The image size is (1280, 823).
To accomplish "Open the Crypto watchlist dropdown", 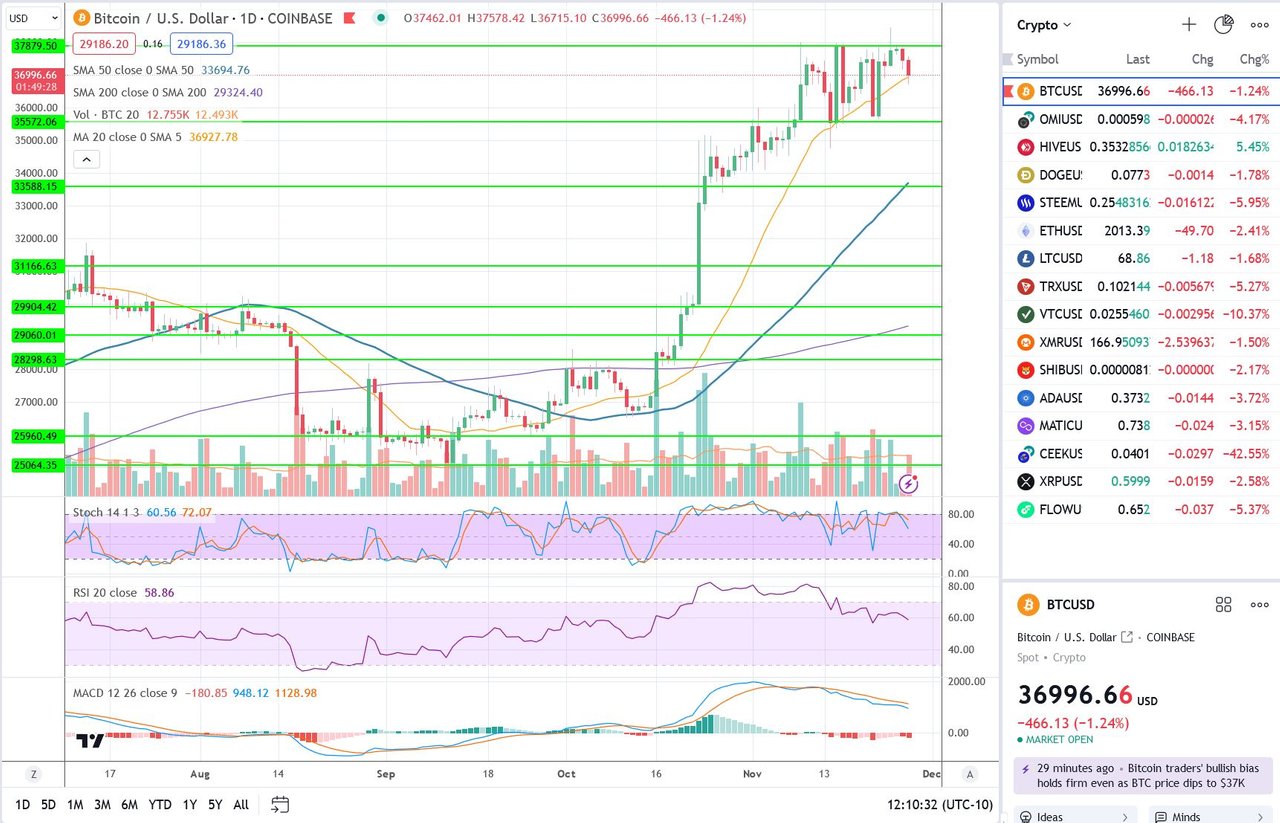I will [1044, 25].
